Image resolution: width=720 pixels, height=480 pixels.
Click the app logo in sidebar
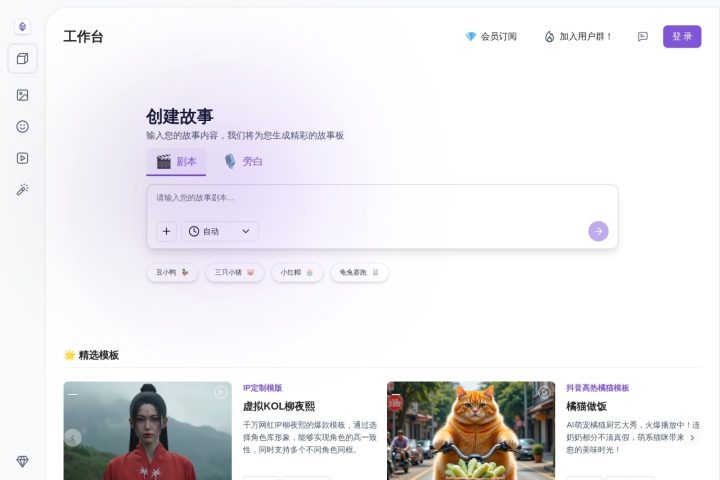(22, 26)
